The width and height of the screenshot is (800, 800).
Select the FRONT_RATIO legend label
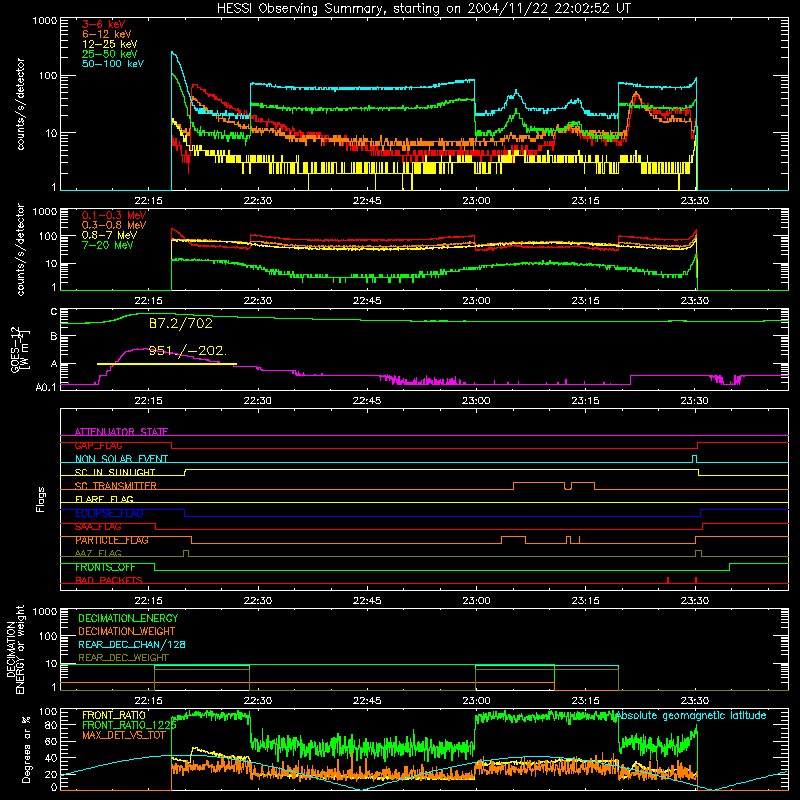pos(114,715)
